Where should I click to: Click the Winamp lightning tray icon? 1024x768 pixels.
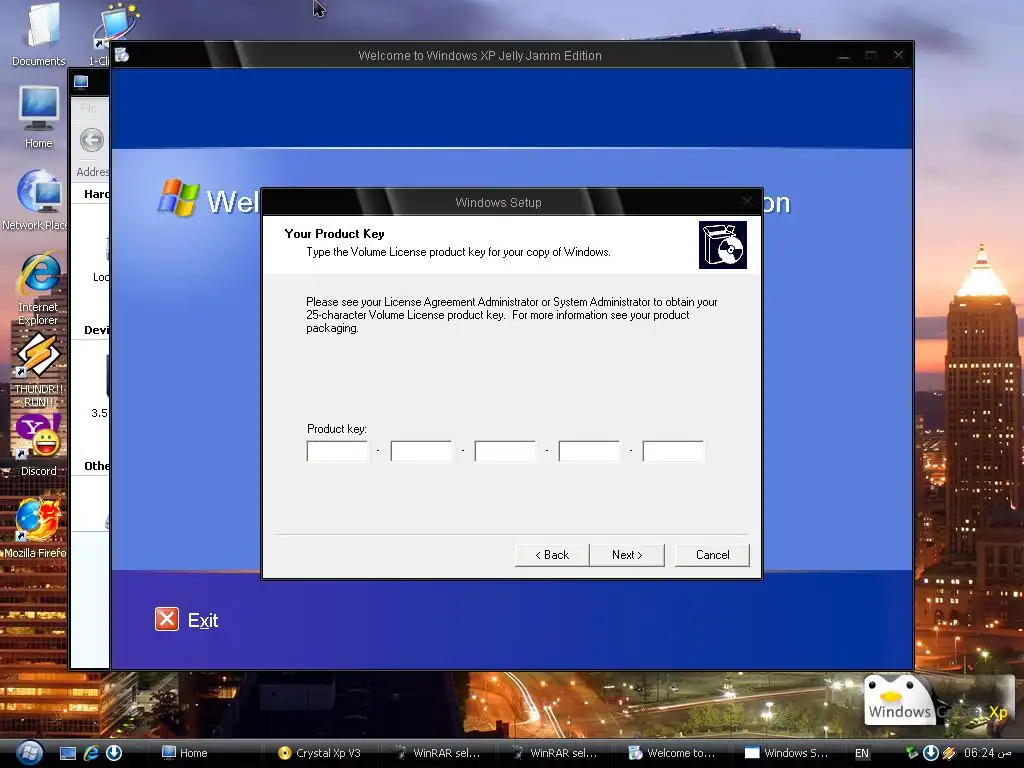pos(950,753)
